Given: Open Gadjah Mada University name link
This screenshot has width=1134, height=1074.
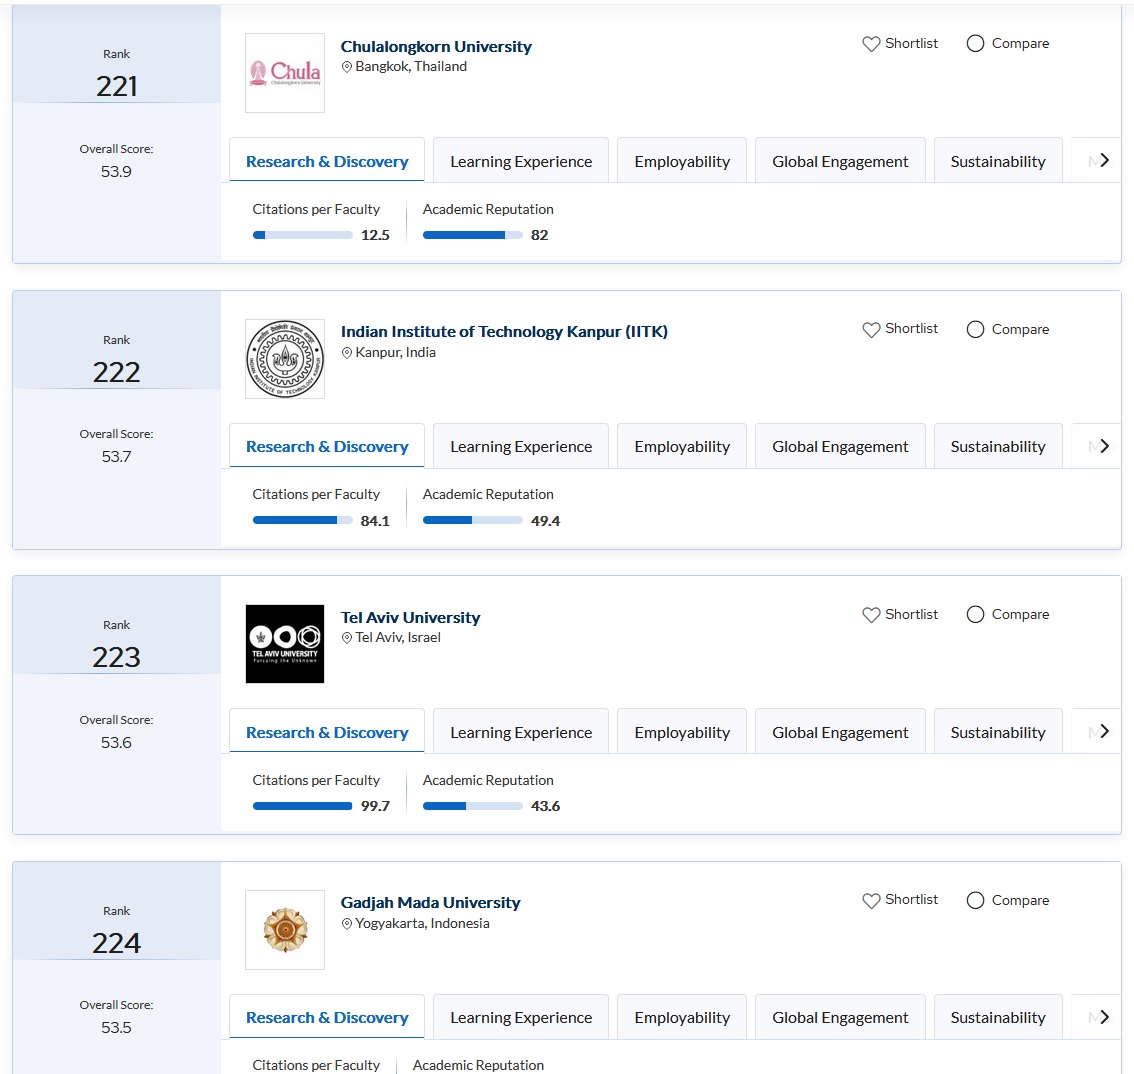Looking at the screenshot, I should tap(430, 902).
